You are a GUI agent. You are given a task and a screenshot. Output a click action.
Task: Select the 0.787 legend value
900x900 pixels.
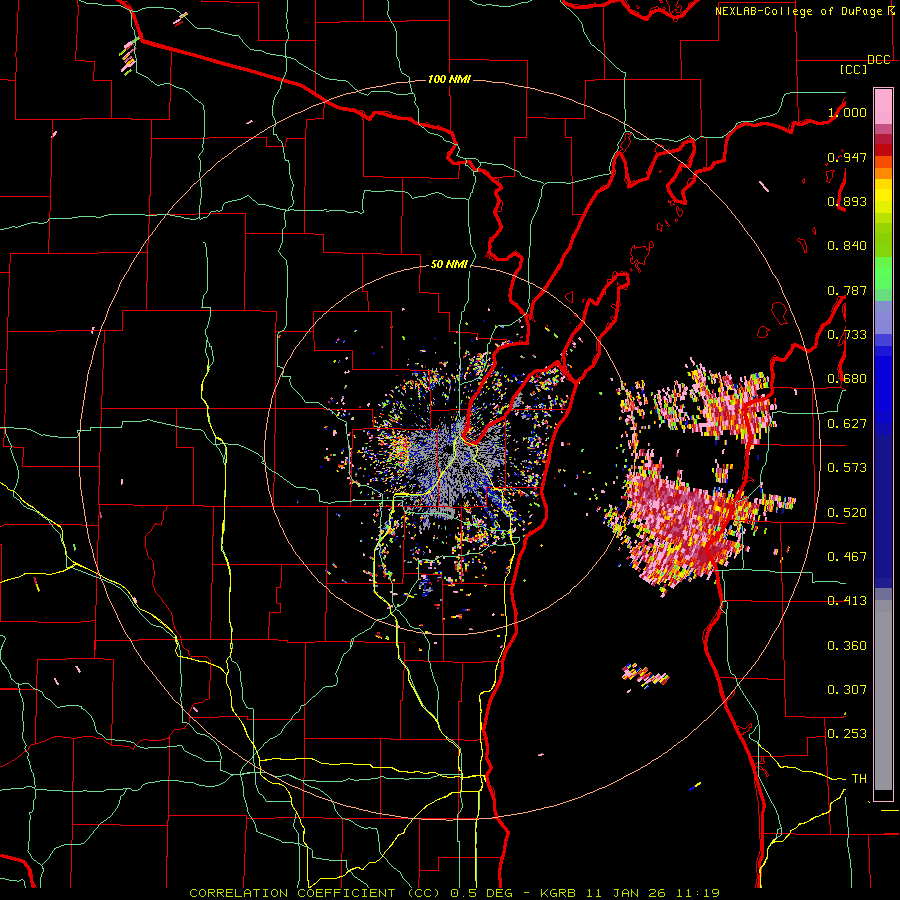[847, 290]
